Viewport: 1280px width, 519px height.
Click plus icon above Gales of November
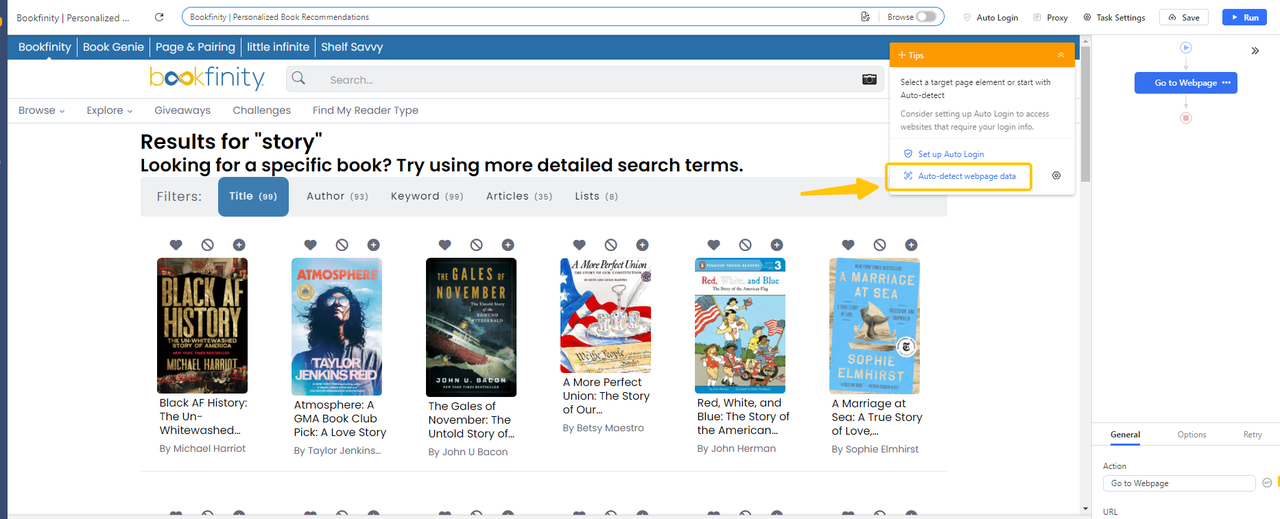point(508,244)
